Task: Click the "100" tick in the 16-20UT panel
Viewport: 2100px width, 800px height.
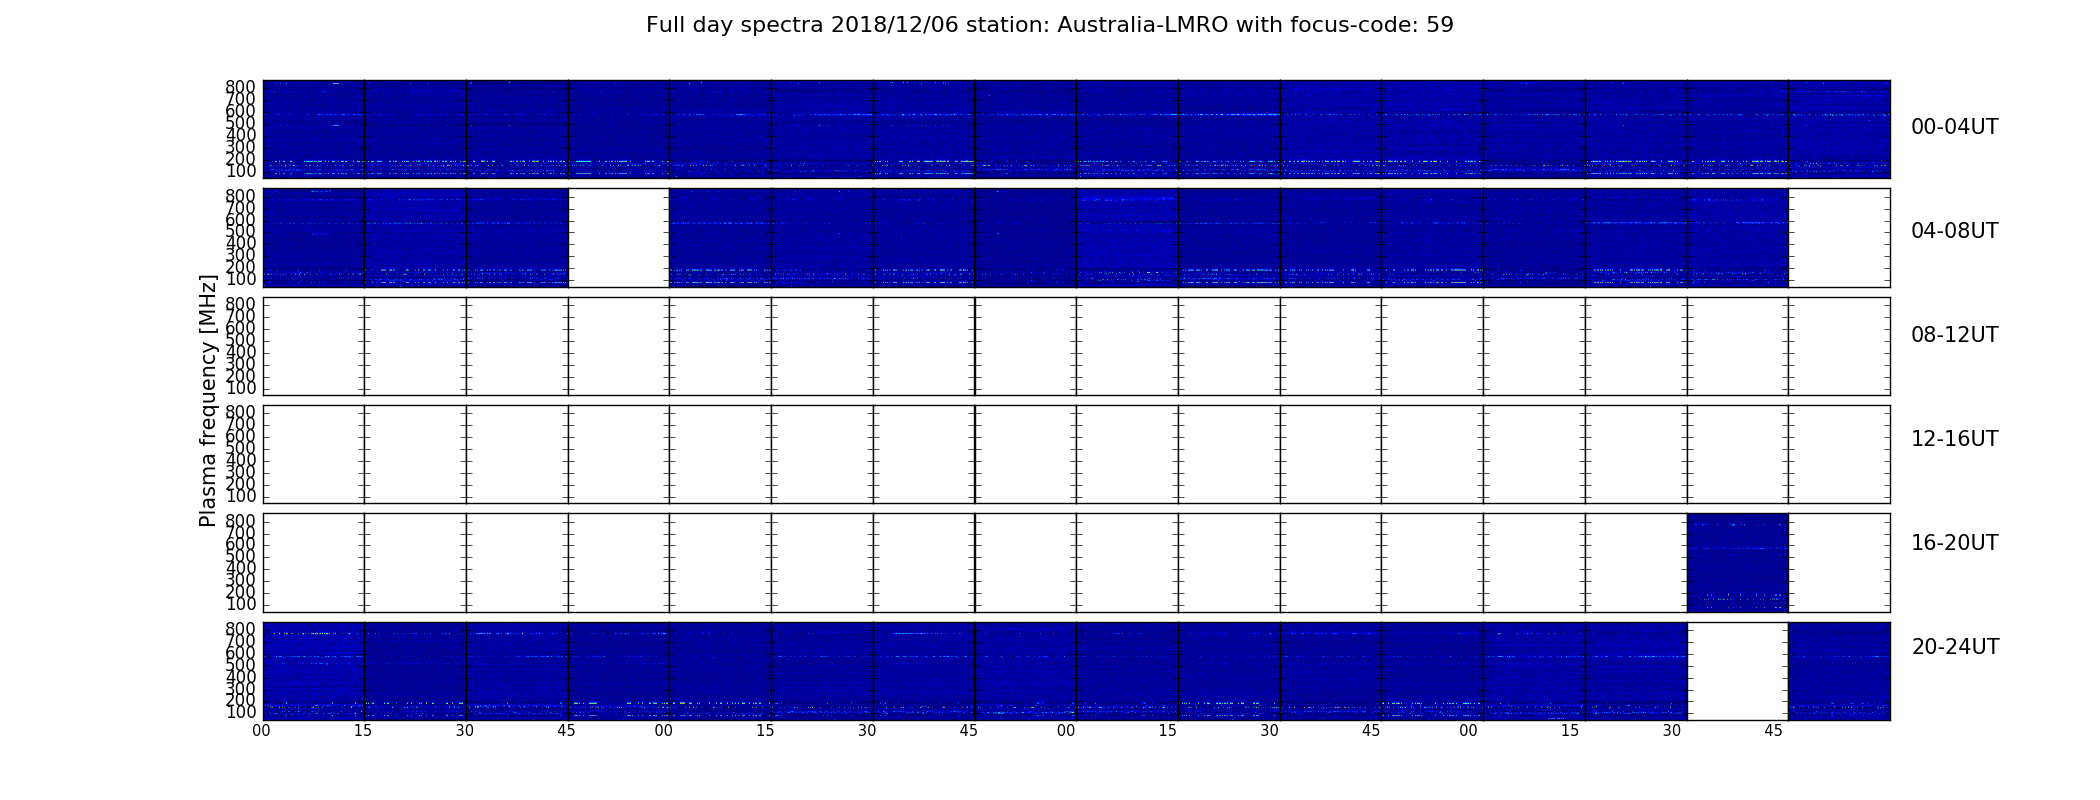Action: [x=241, y=605]
